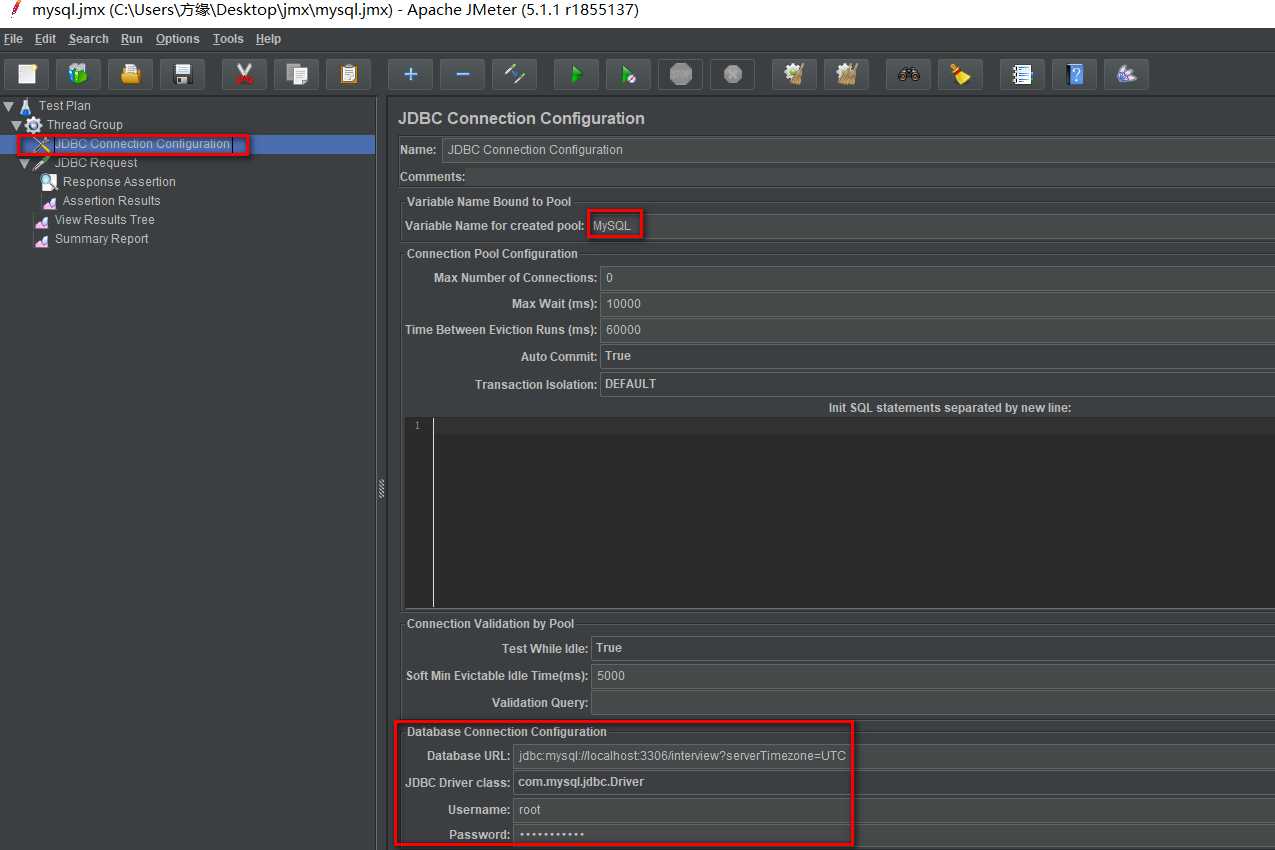Collapse all with the minus icon
This screenshot has width=1275, height=850.
point(462,74)
